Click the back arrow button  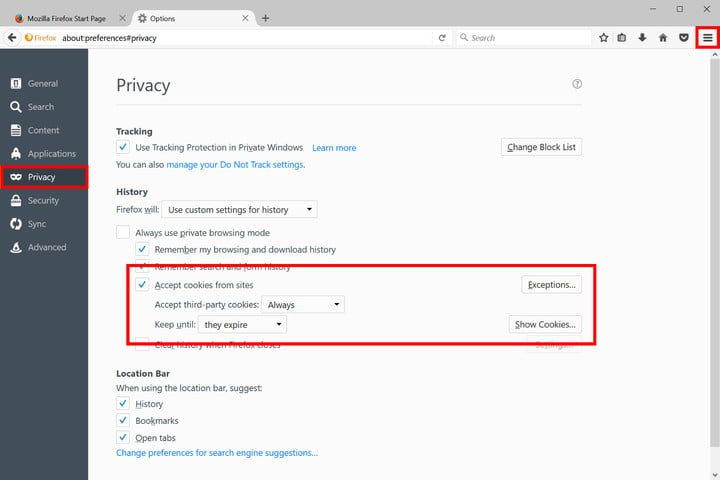12,38
